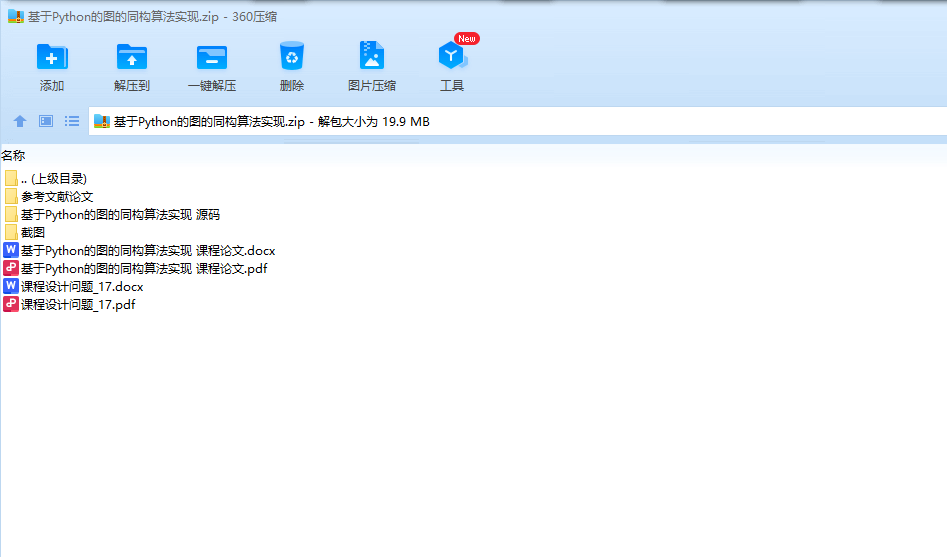This screenshot has height=557, width=947.
Task: Click the Word icon of 课程设计问题_17.docx
Action: pos(11,286)
